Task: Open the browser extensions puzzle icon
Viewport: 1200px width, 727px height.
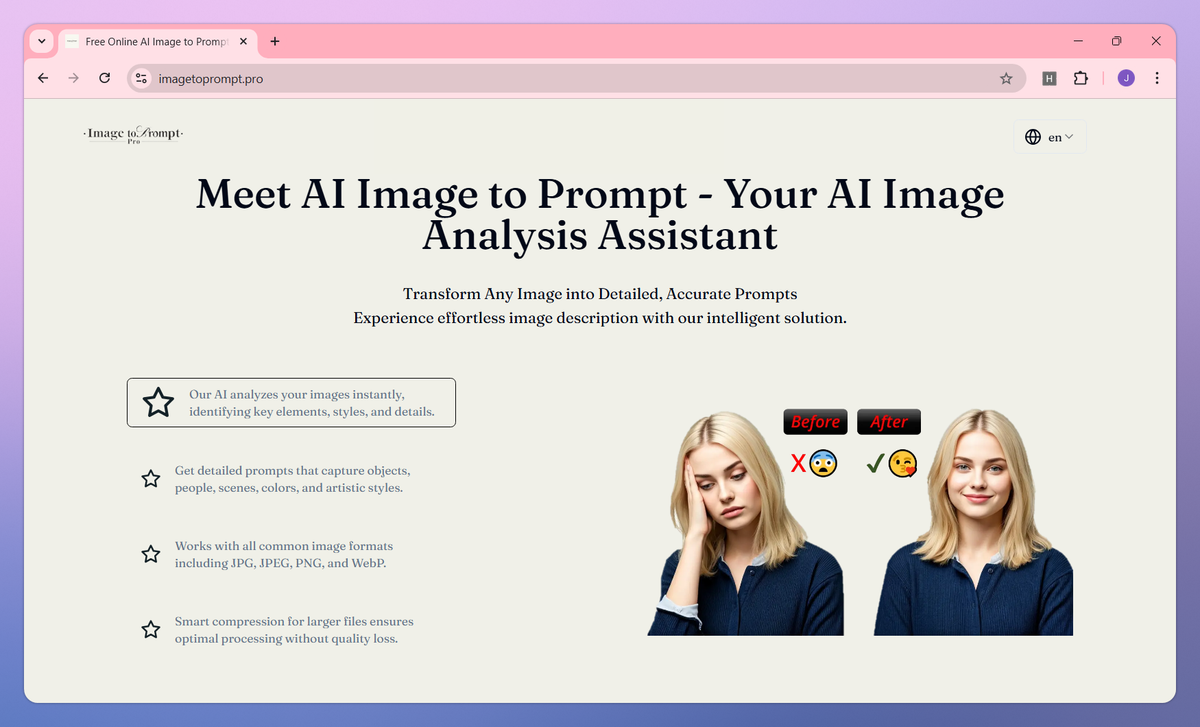Action: click(1081, 77)
